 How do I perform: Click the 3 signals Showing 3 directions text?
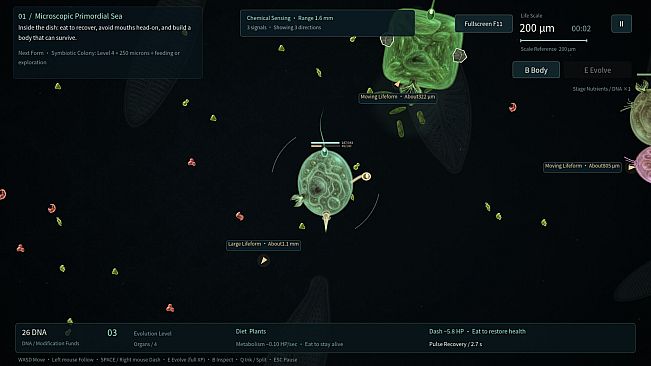284,27
